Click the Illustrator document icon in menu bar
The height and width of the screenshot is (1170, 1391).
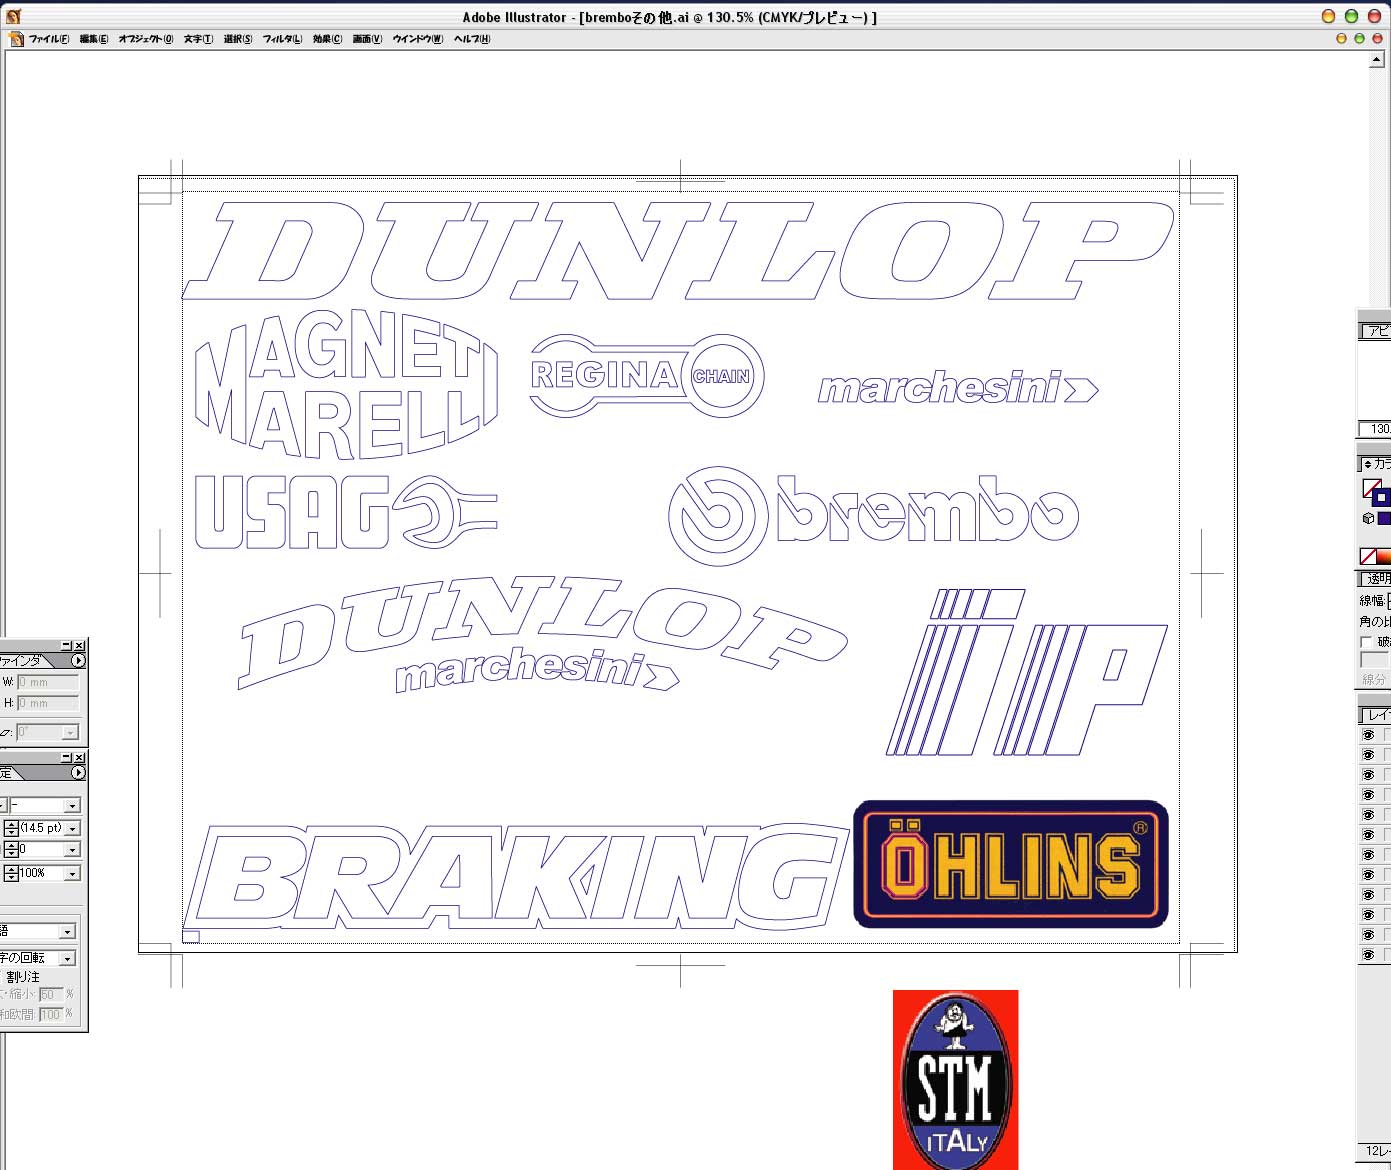[15, 39]
